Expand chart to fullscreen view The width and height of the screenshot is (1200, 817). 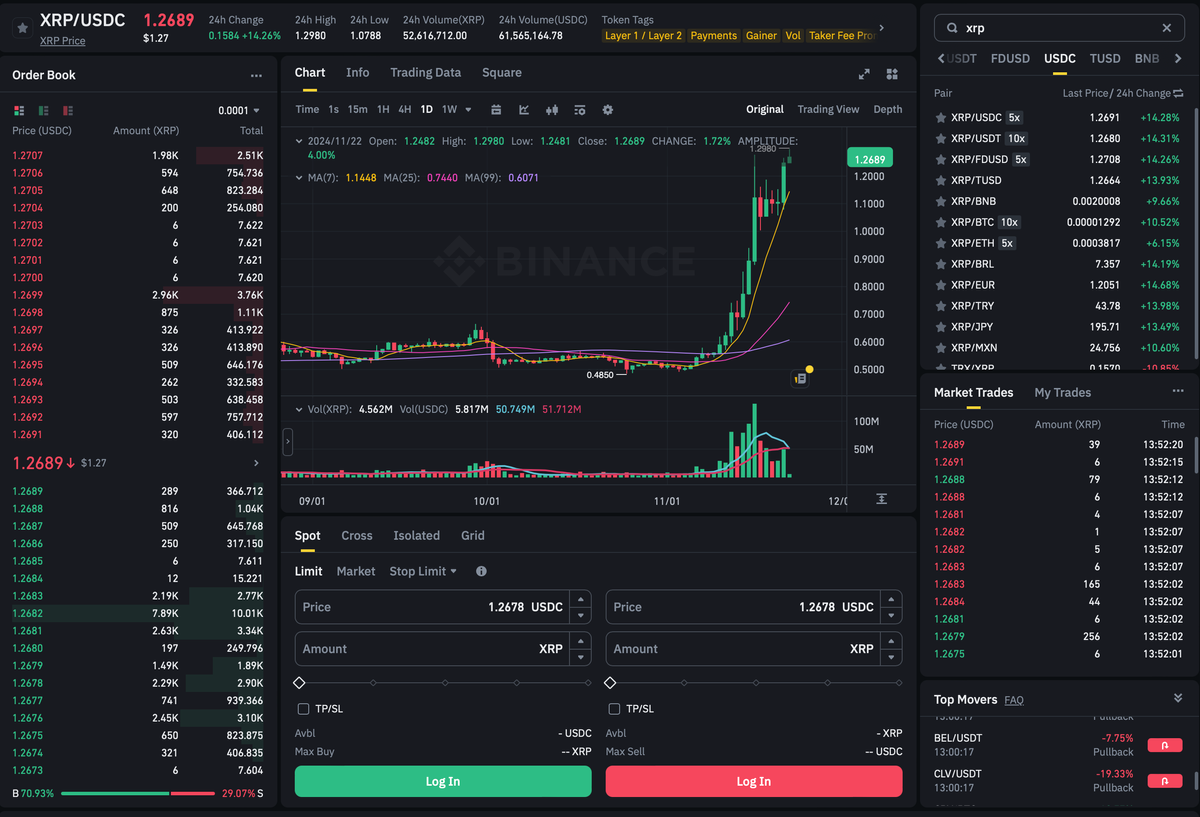(x=864, y=73)
